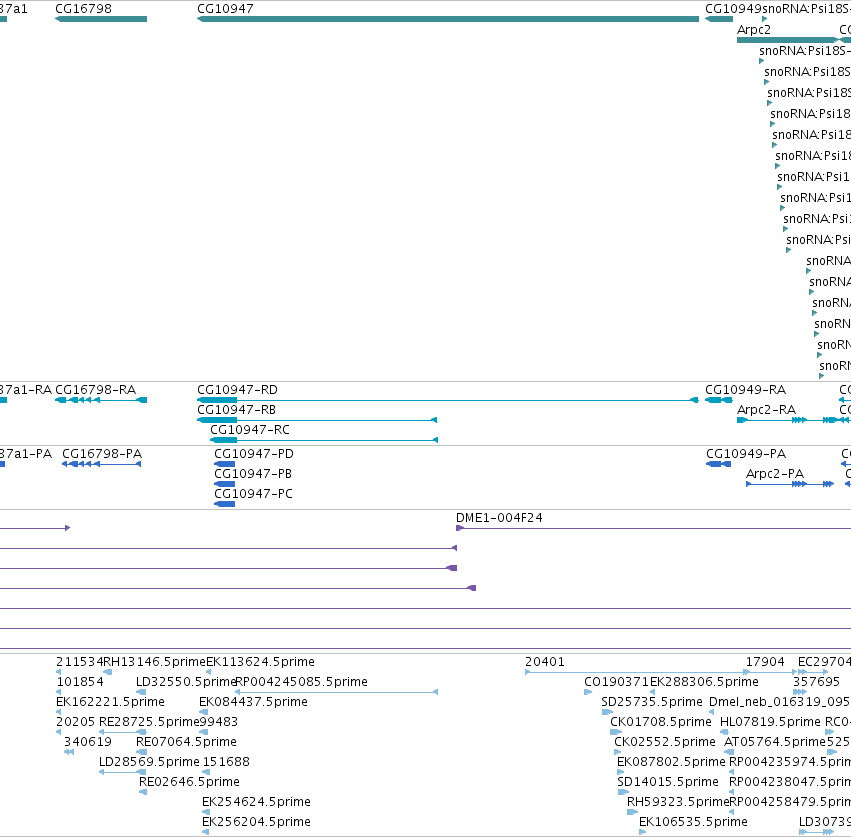
Task: Select transcript CG16798-RA label
Action: 96,390
